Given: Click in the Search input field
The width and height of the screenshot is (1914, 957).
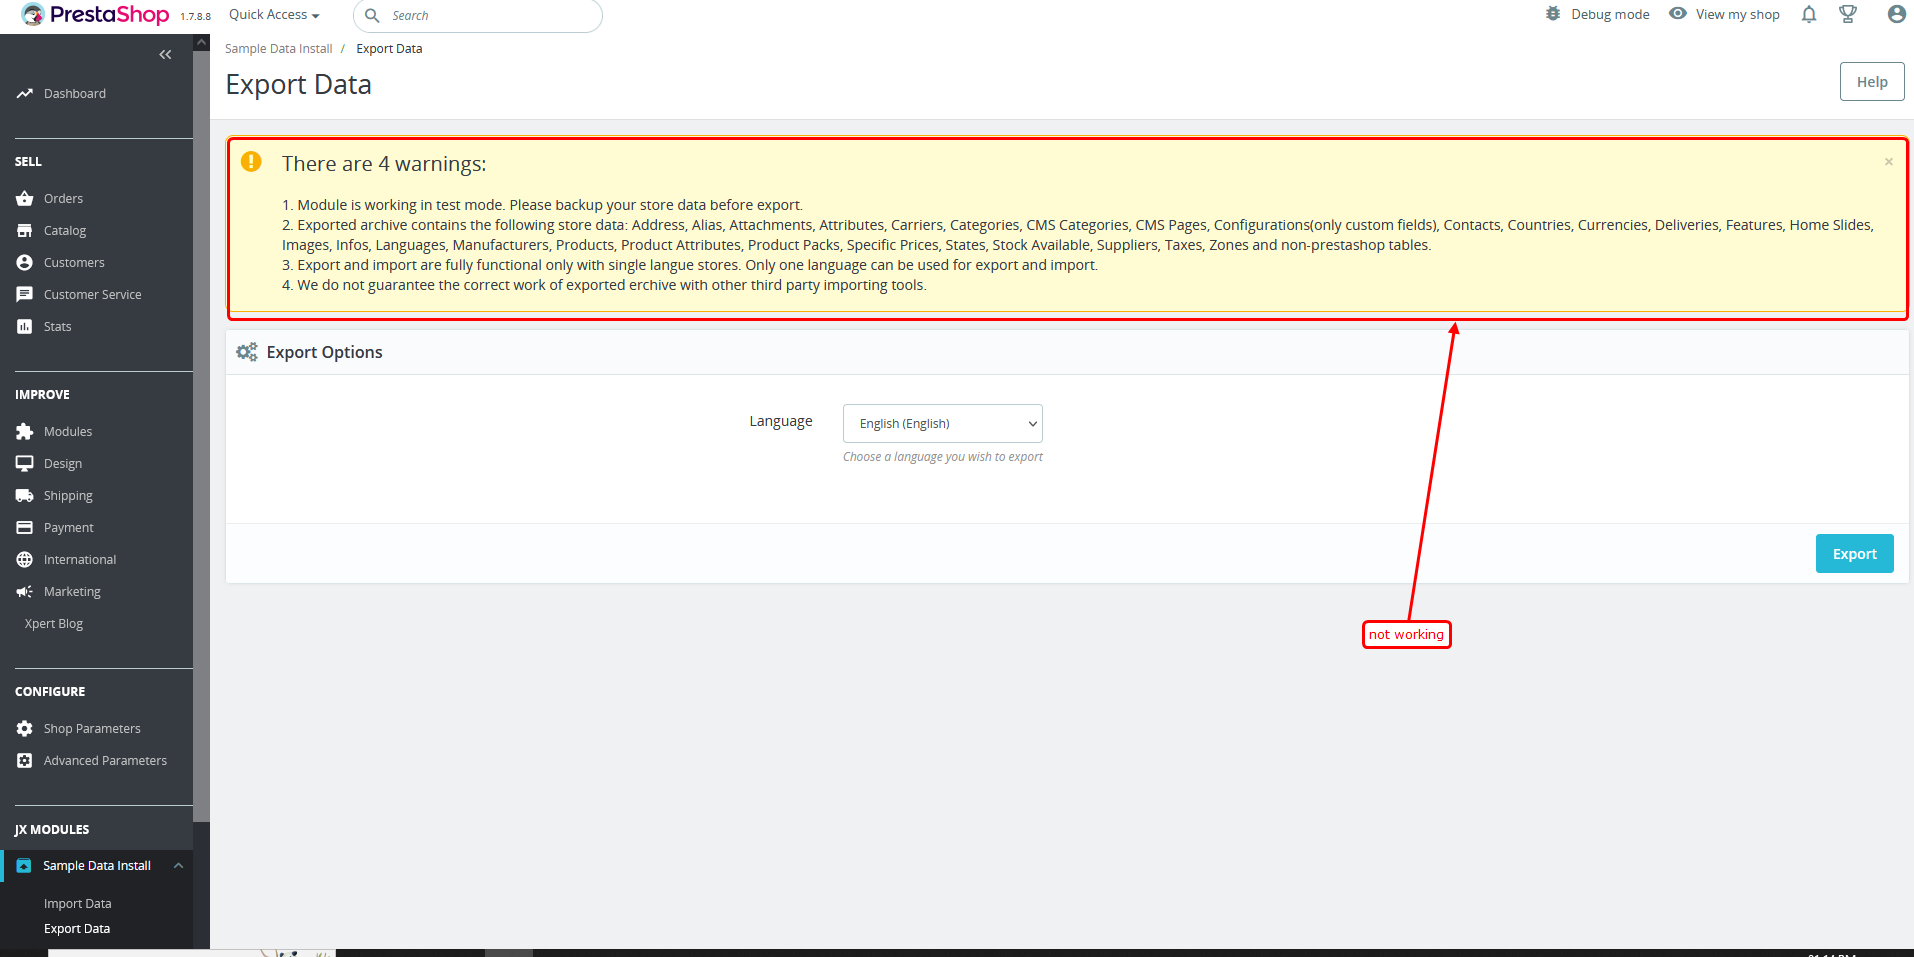Looking at the screenshot, I should coord(478,16).
